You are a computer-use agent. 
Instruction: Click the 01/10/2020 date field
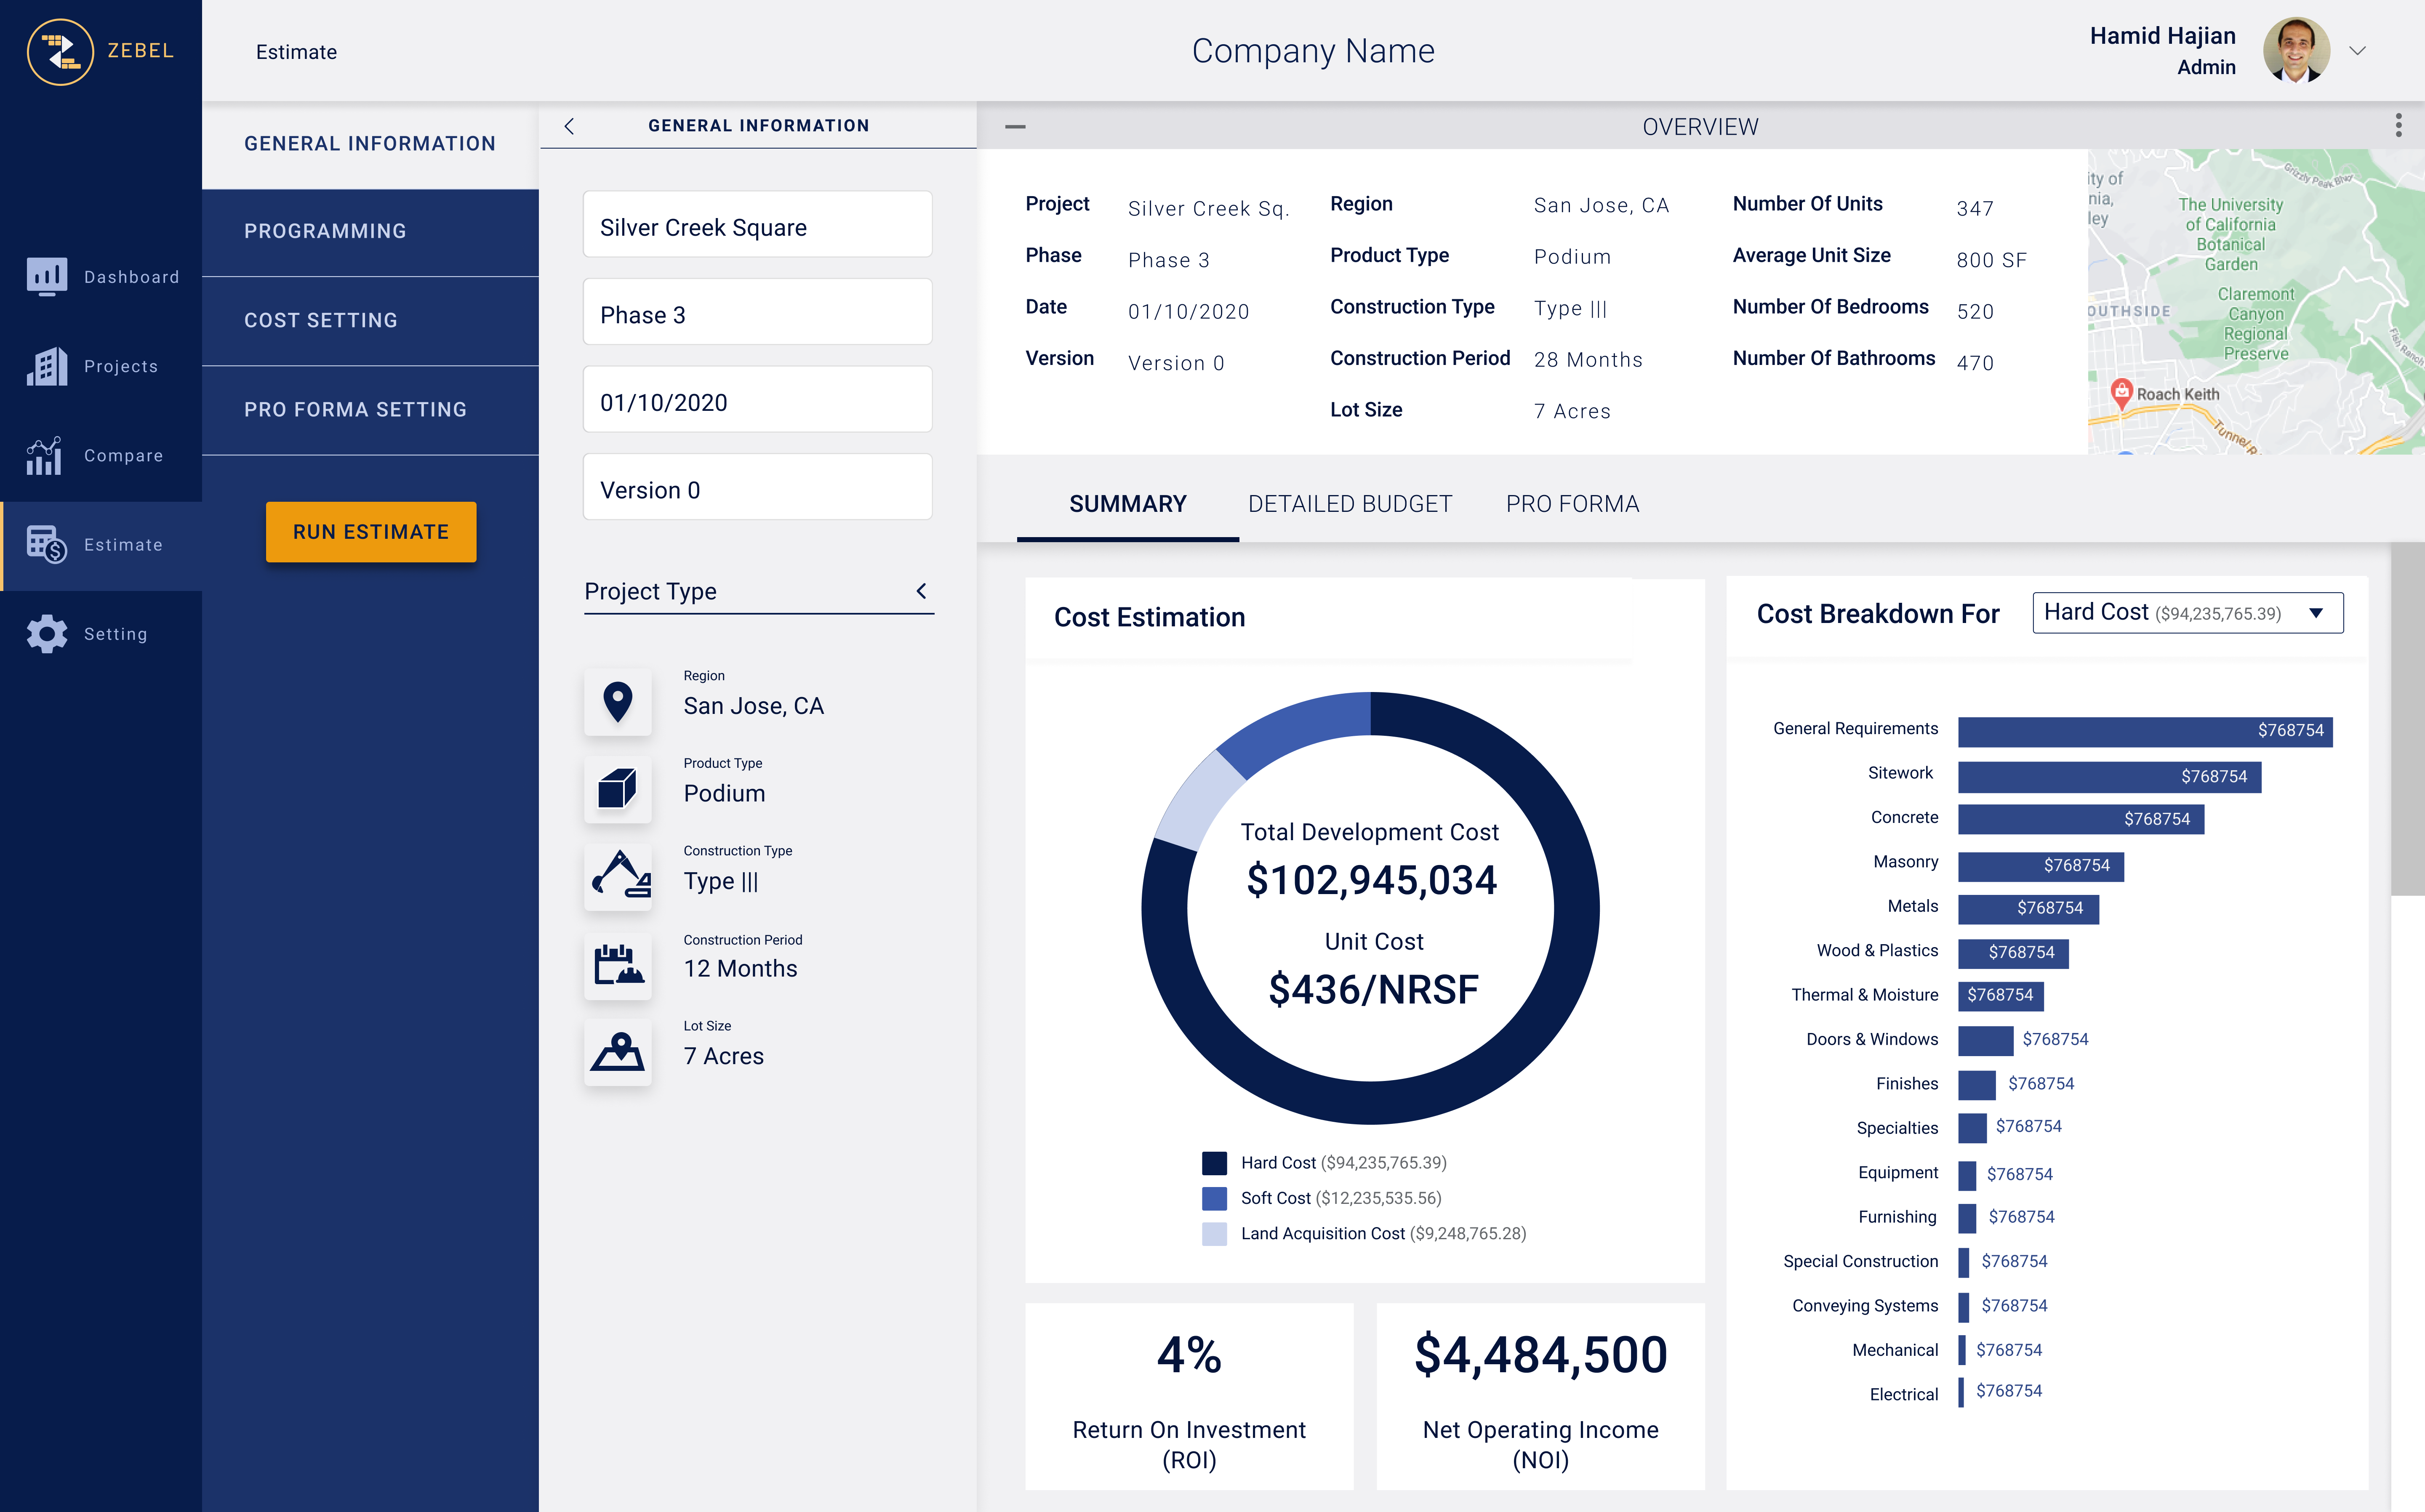[x=757, y=400]
